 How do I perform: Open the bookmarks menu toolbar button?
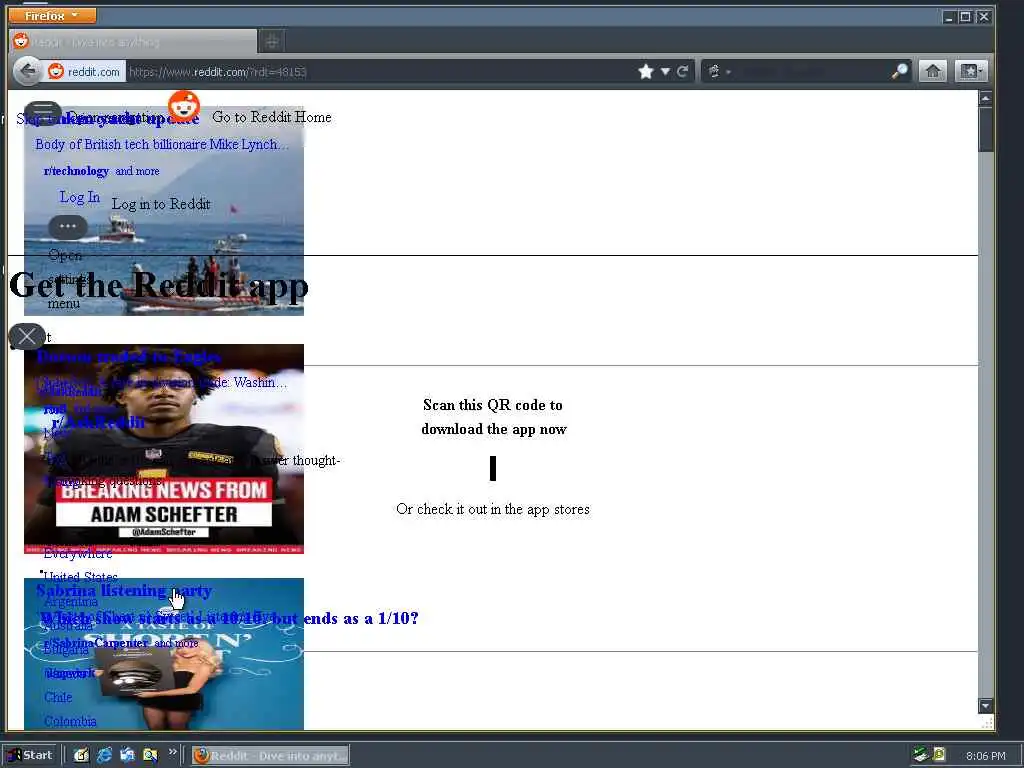pos(970,71)
